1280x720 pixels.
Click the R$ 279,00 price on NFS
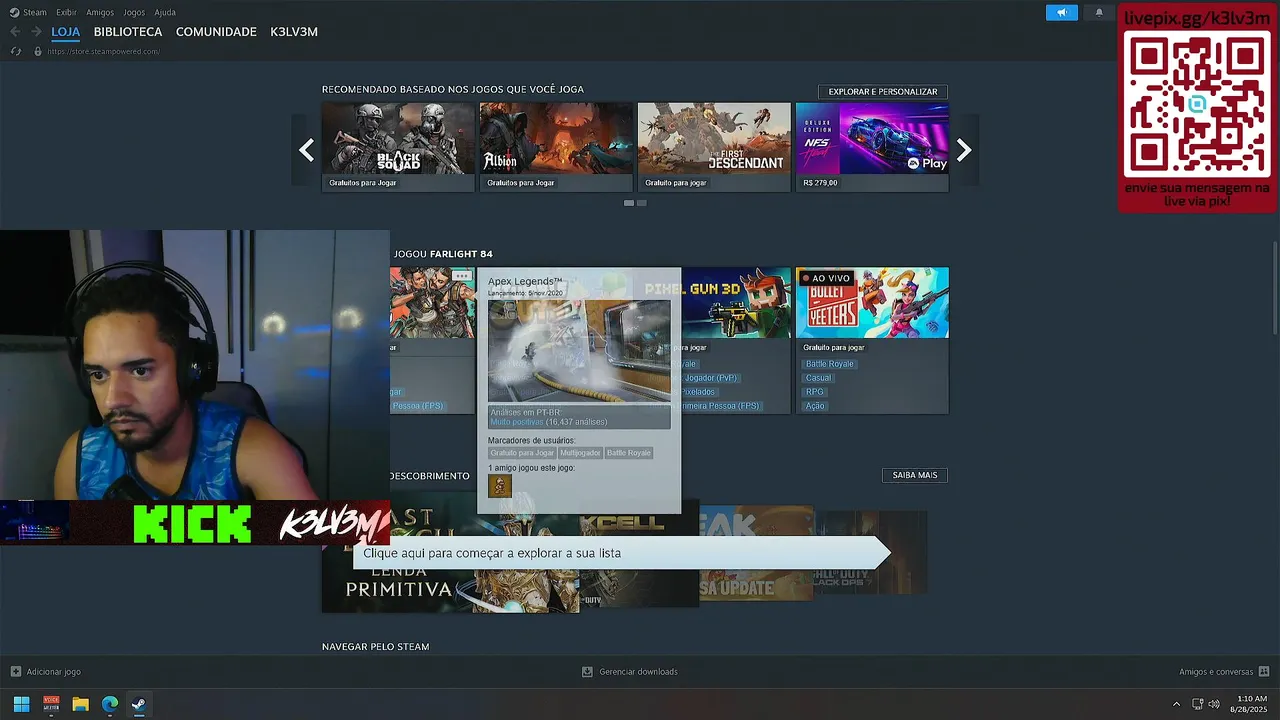(820, 183)
